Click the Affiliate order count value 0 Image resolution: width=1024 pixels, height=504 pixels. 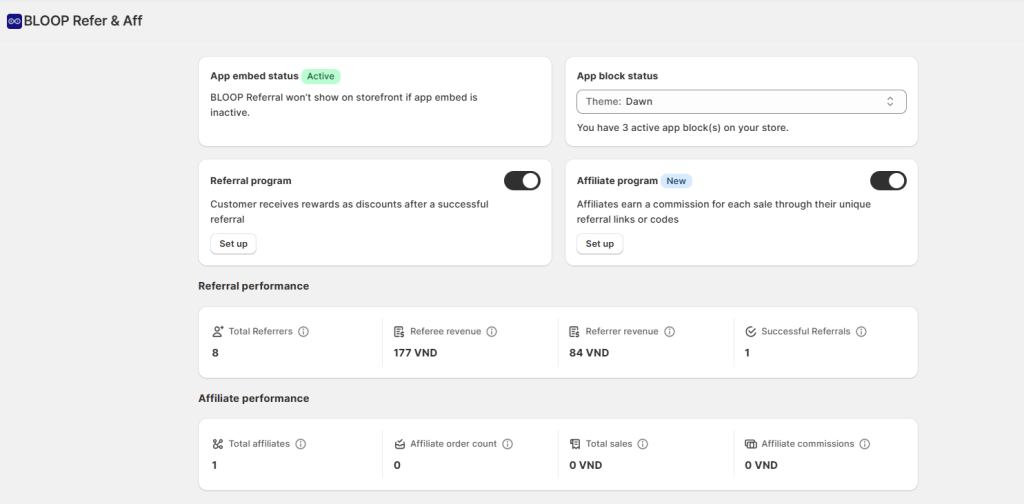[x=397, y=465]
